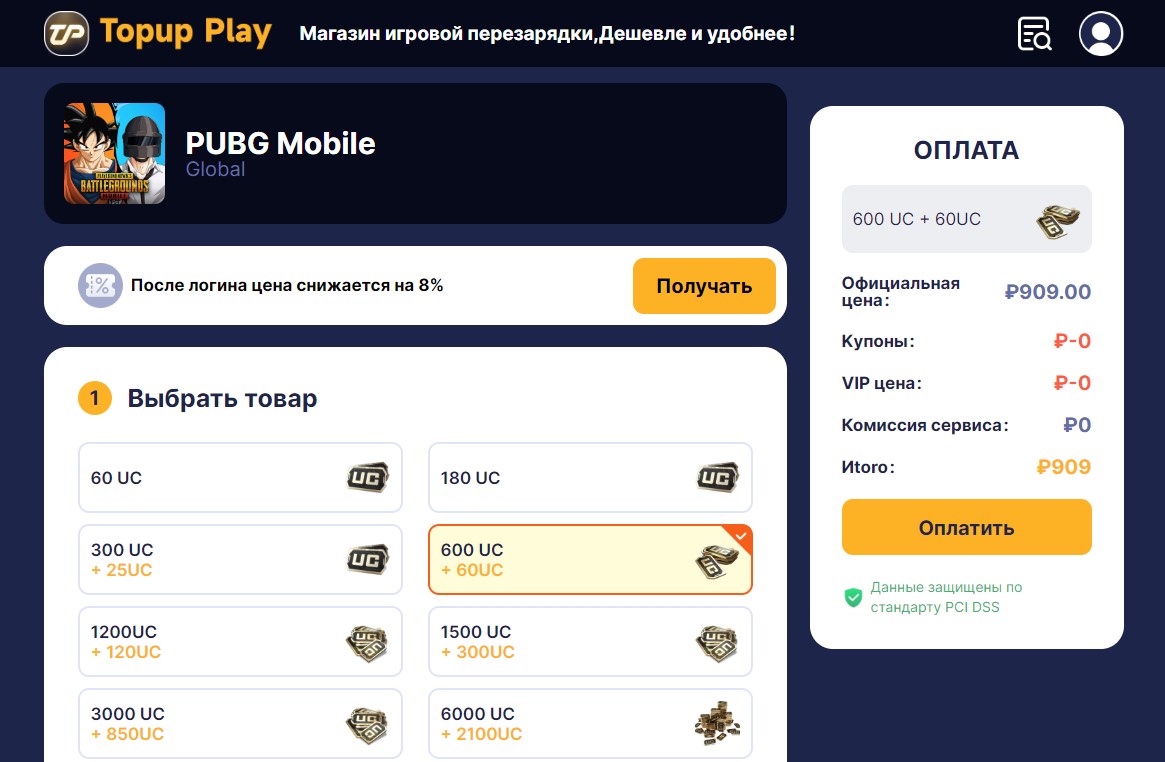Click the PUBG Mobile game cover thumbnail
Image resolution: width=1165 pixels, height=762 pixels.
tap(114, 154)
